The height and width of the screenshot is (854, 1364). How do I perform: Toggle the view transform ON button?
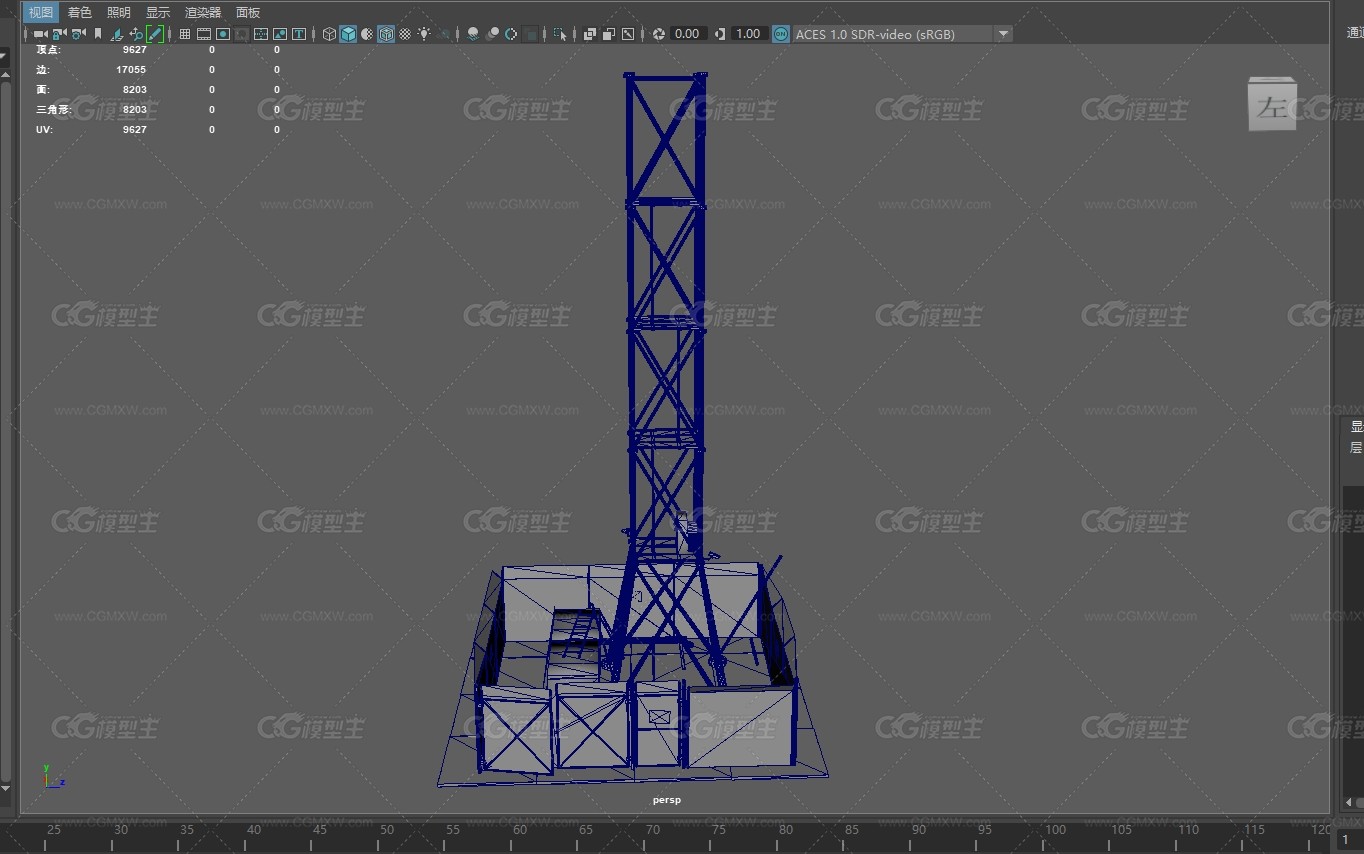[781, 34]
